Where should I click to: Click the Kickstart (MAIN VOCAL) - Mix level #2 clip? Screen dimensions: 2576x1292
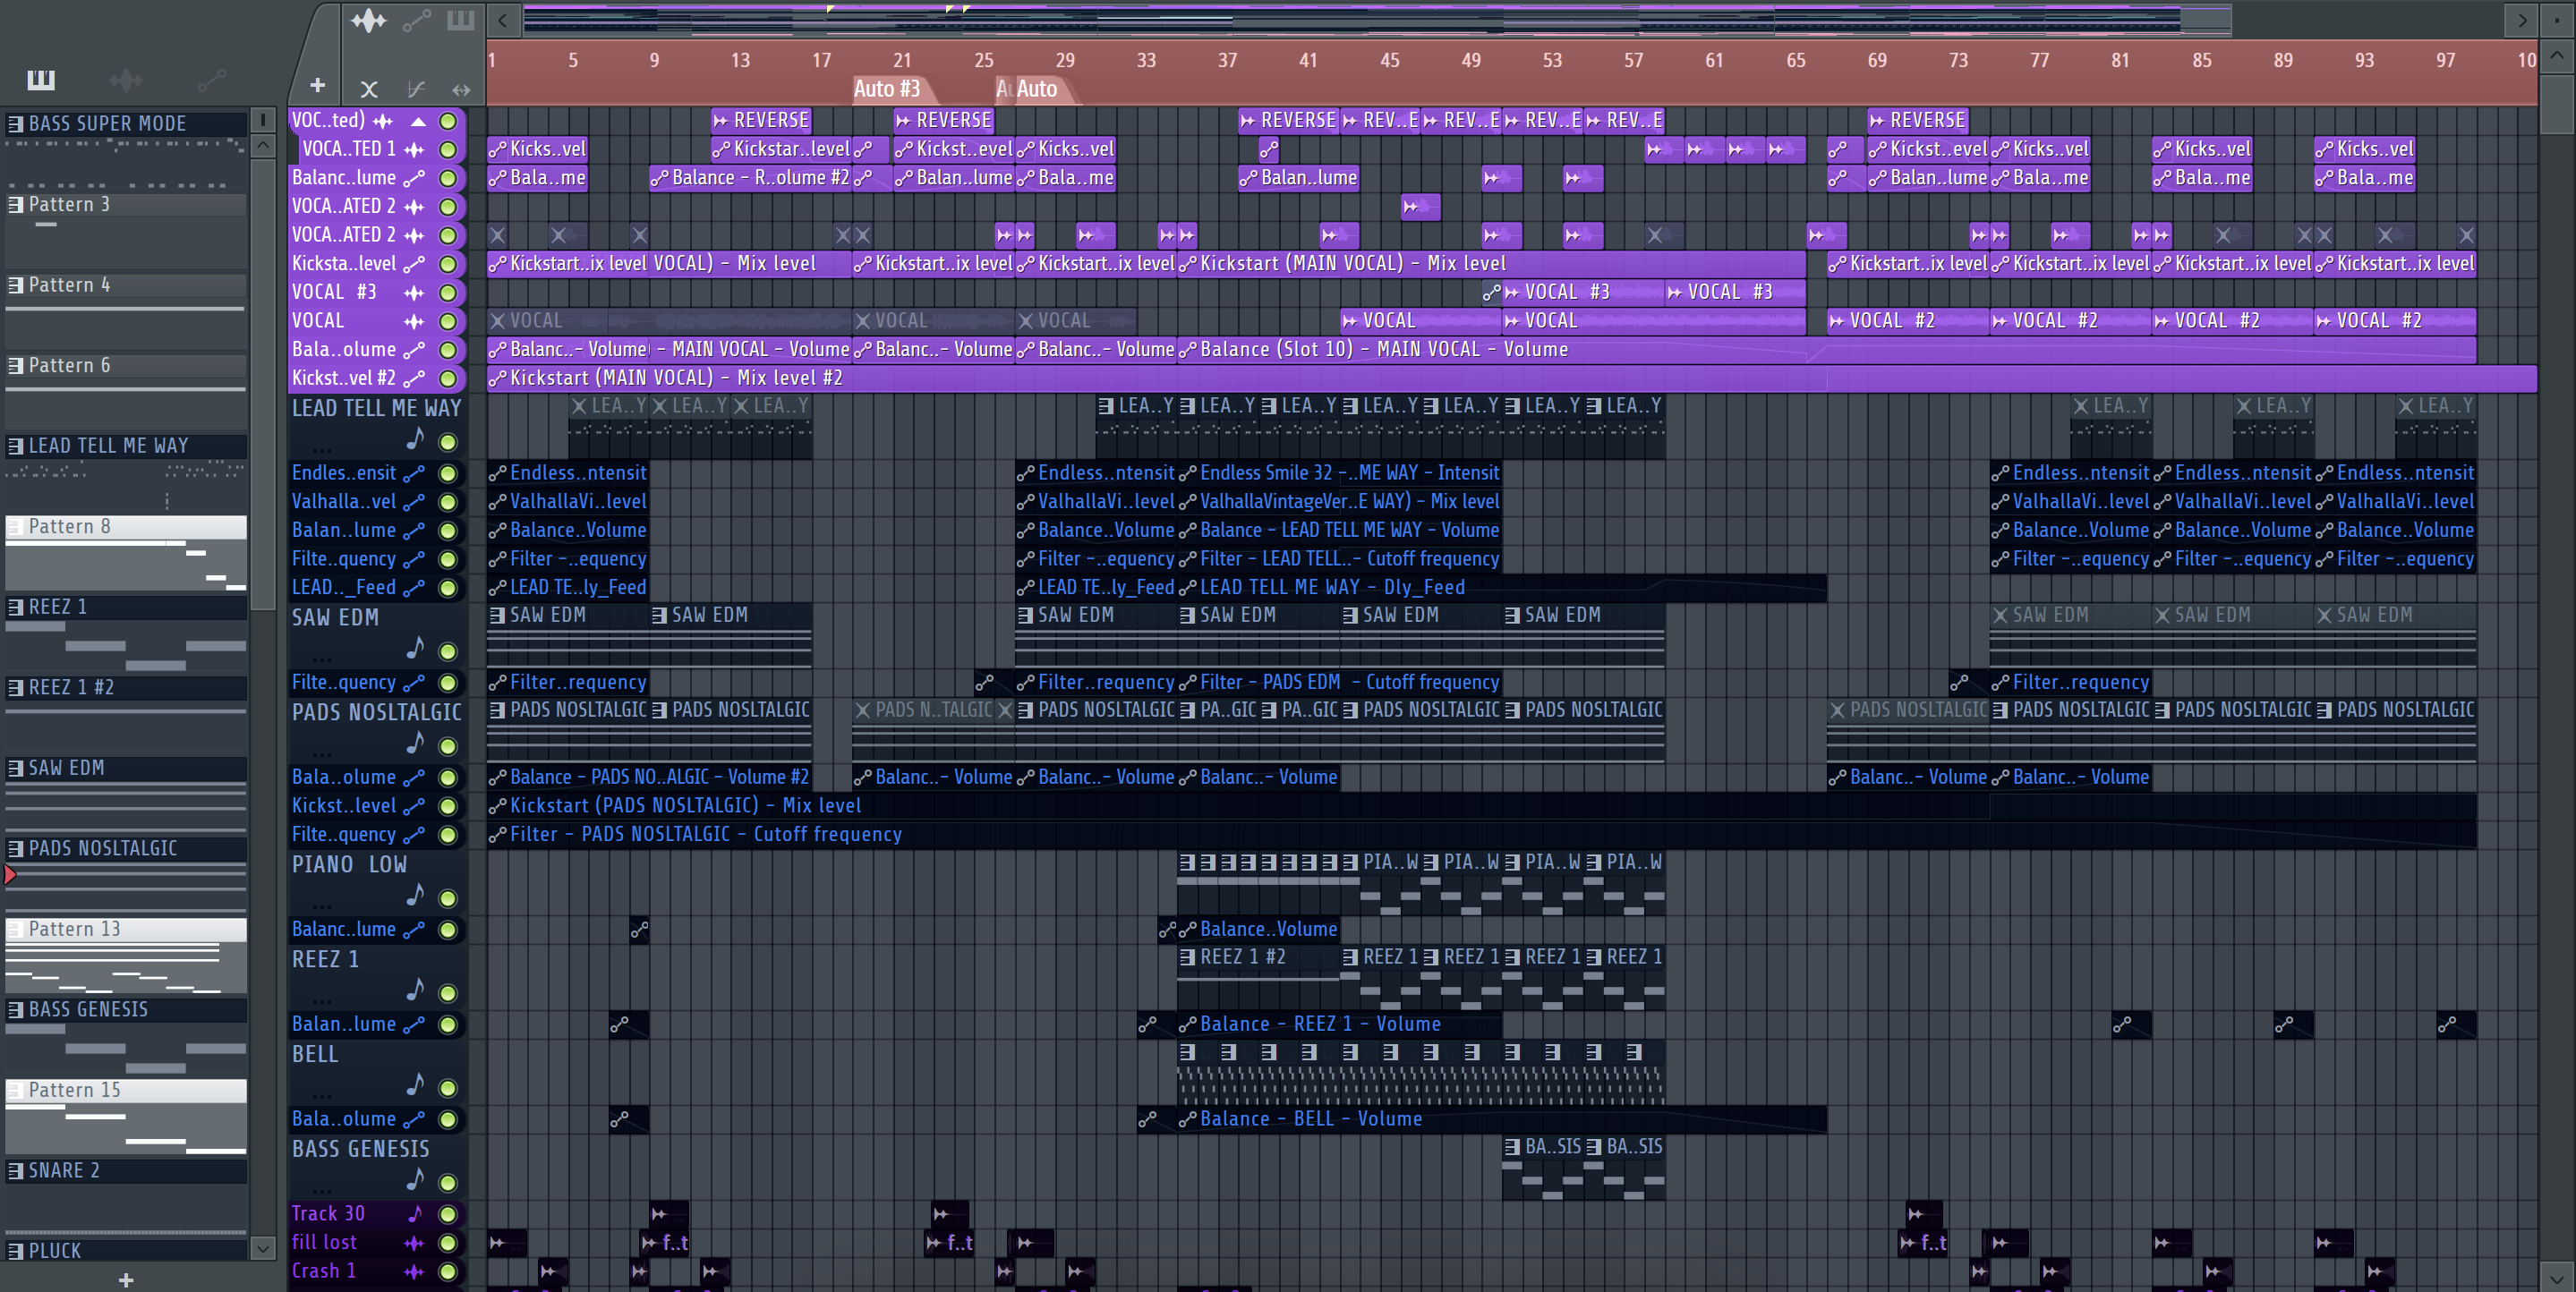[x=1511, y=378]
